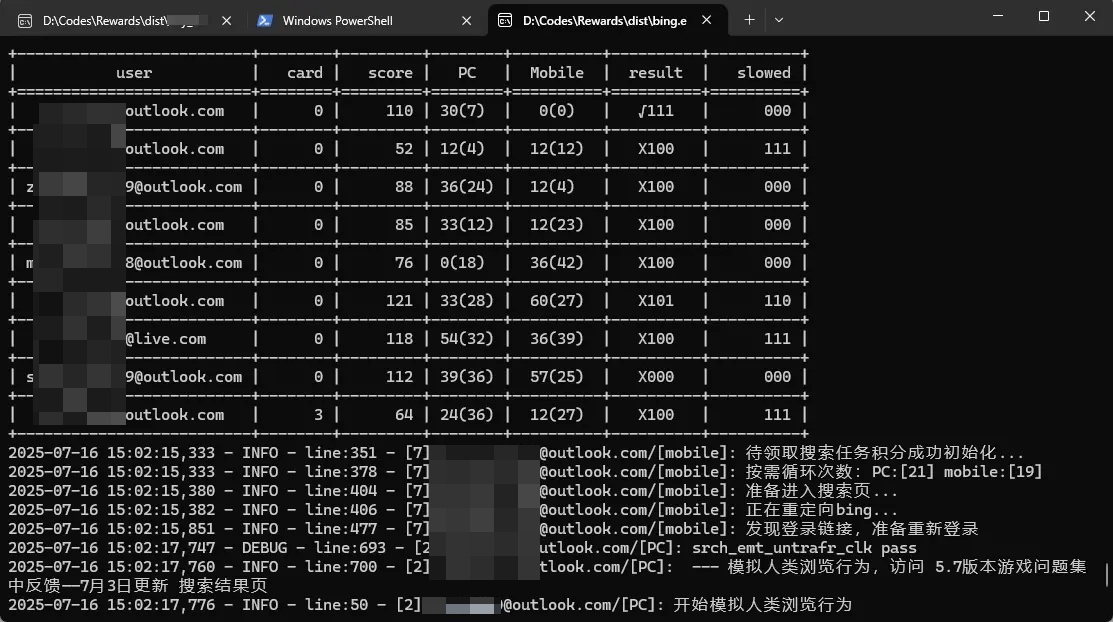Viewport: 1113px width, 622px height.
Task: Click the PowerShell icon on second tab
Action: pyautogui.click(x=265, y=21)
